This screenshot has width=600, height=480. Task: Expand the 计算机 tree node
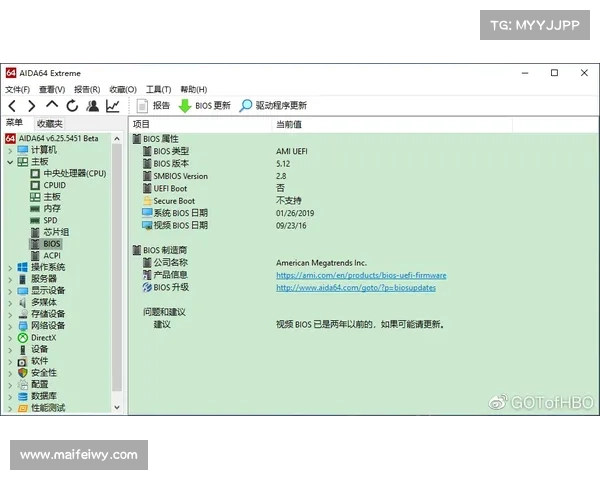point(10,150)
